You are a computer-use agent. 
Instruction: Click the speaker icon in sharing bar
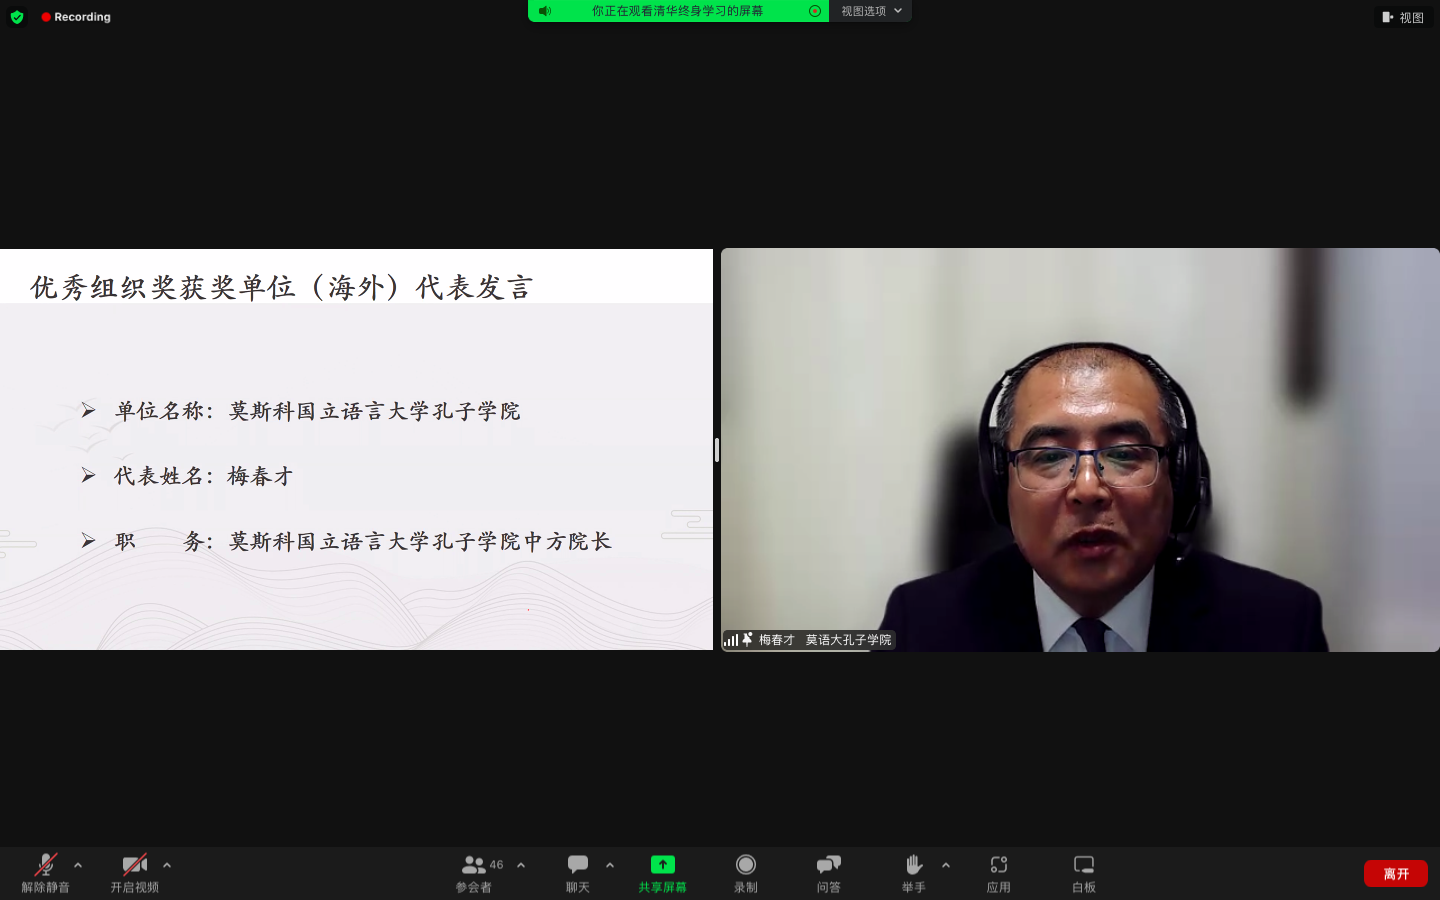(x=545, y=11)
